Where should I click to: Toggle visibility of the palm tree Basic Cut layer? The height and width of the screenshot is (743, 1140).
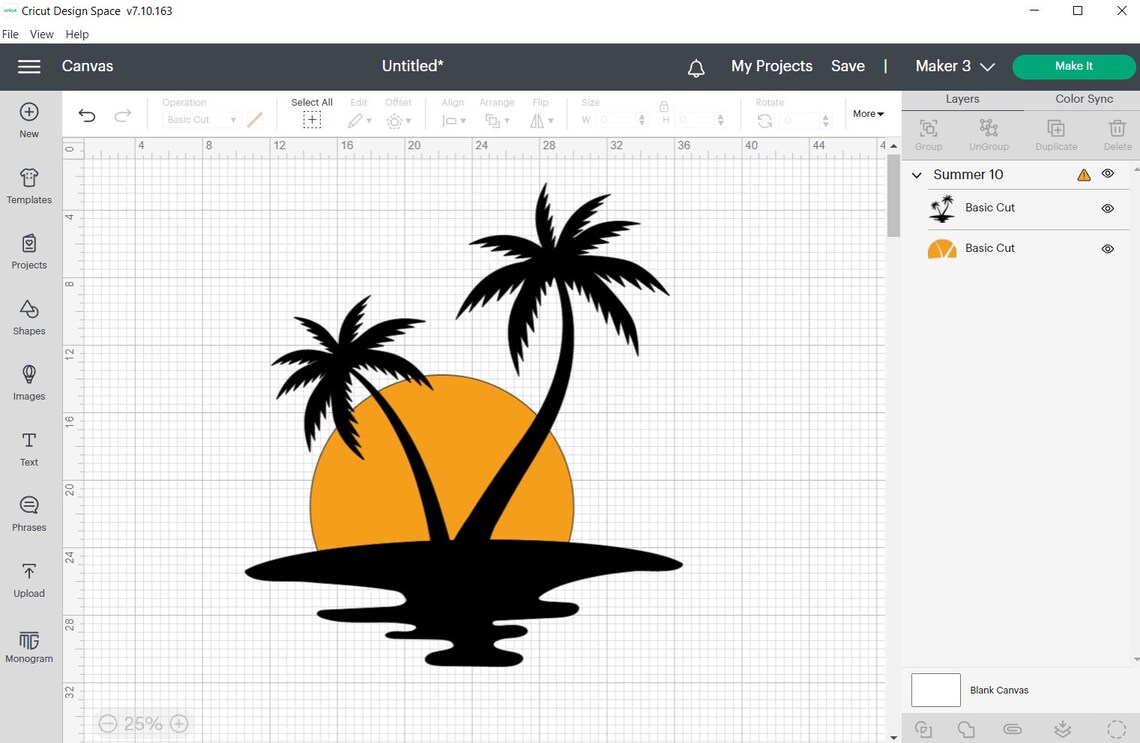coord(1107,208)
